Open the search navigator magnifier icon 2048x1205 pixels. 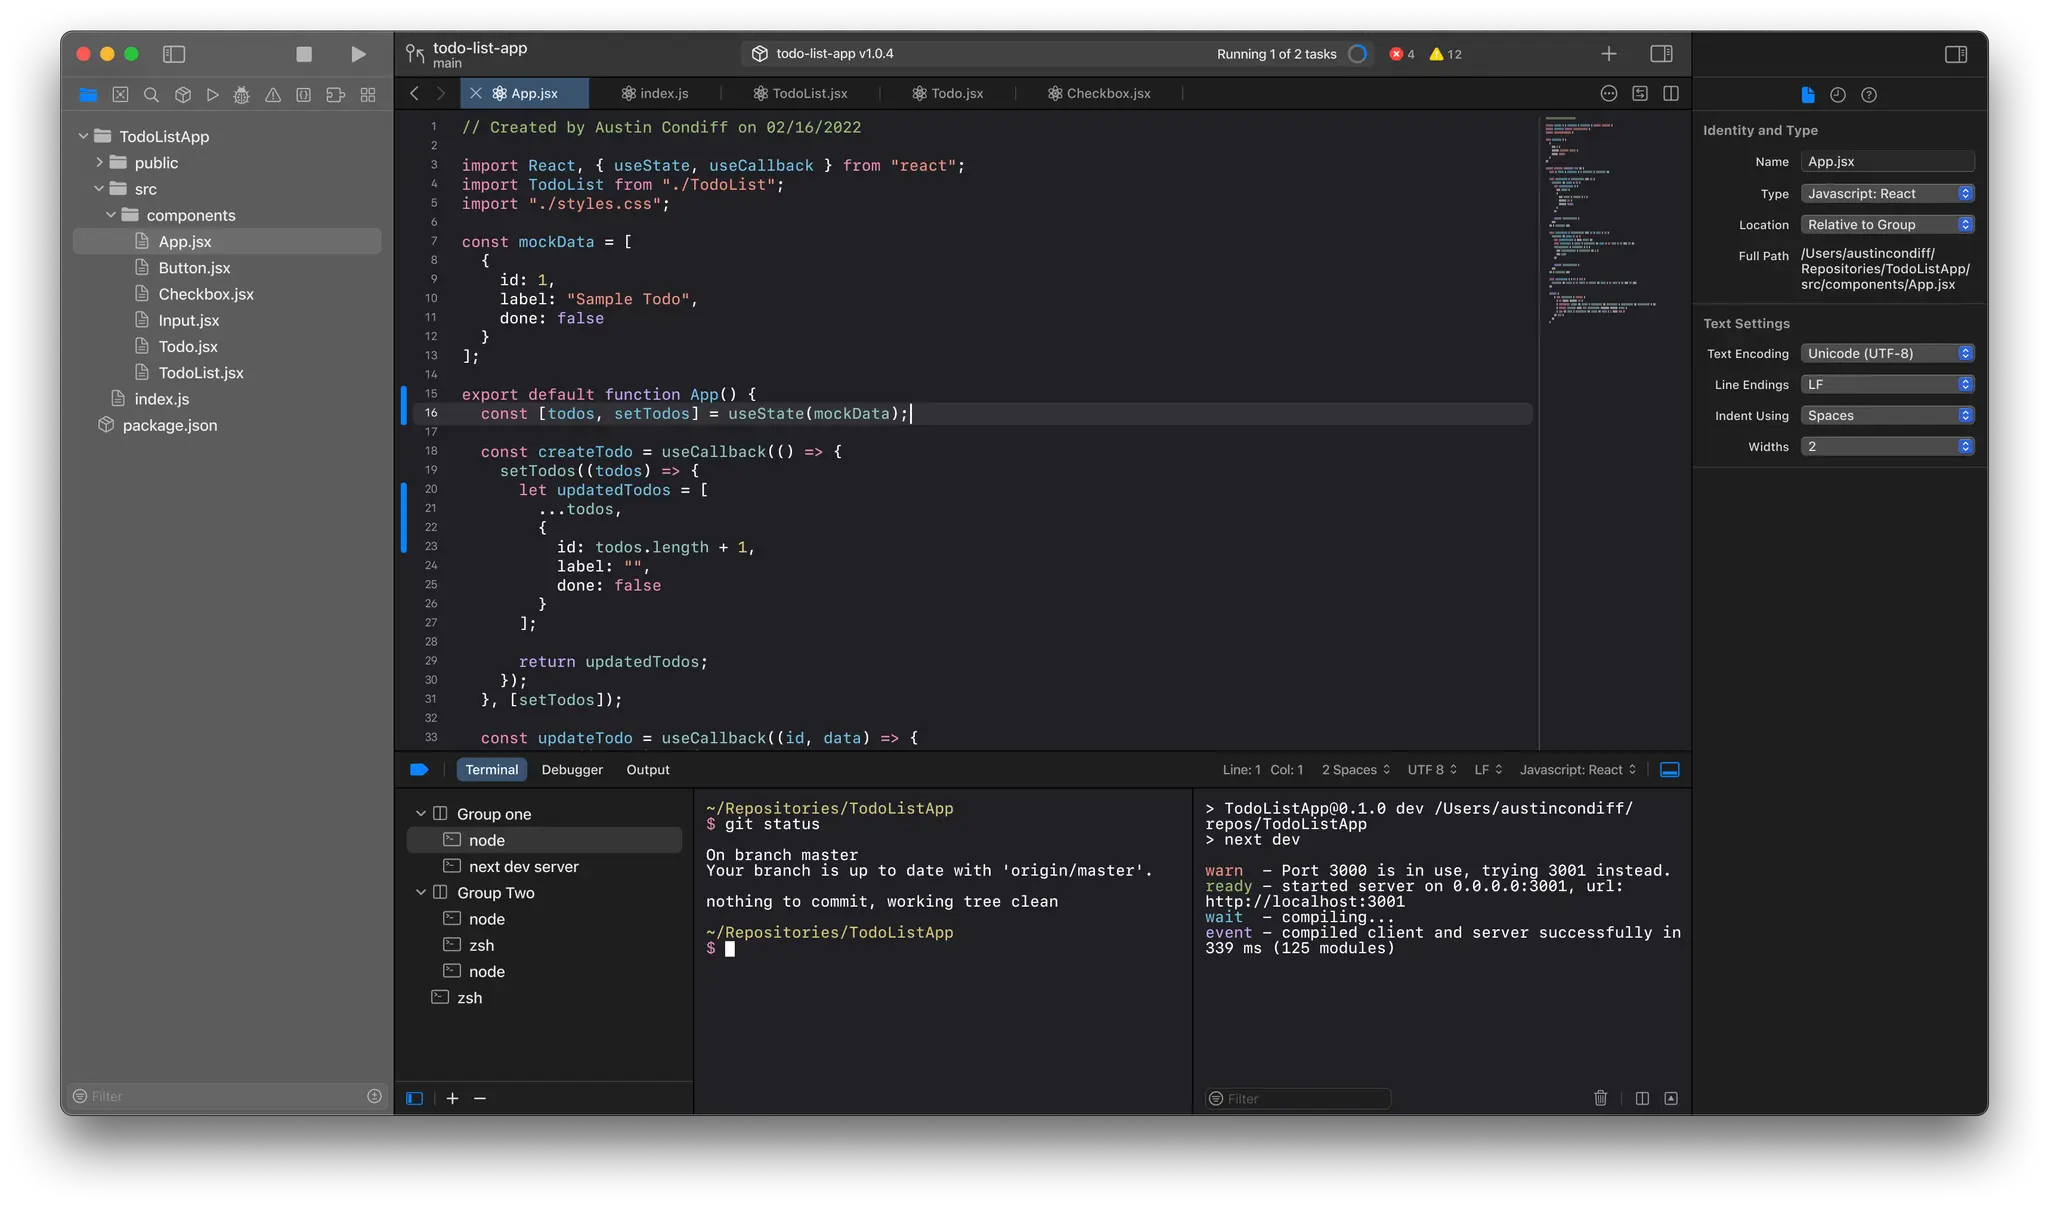tap(151, 95)
